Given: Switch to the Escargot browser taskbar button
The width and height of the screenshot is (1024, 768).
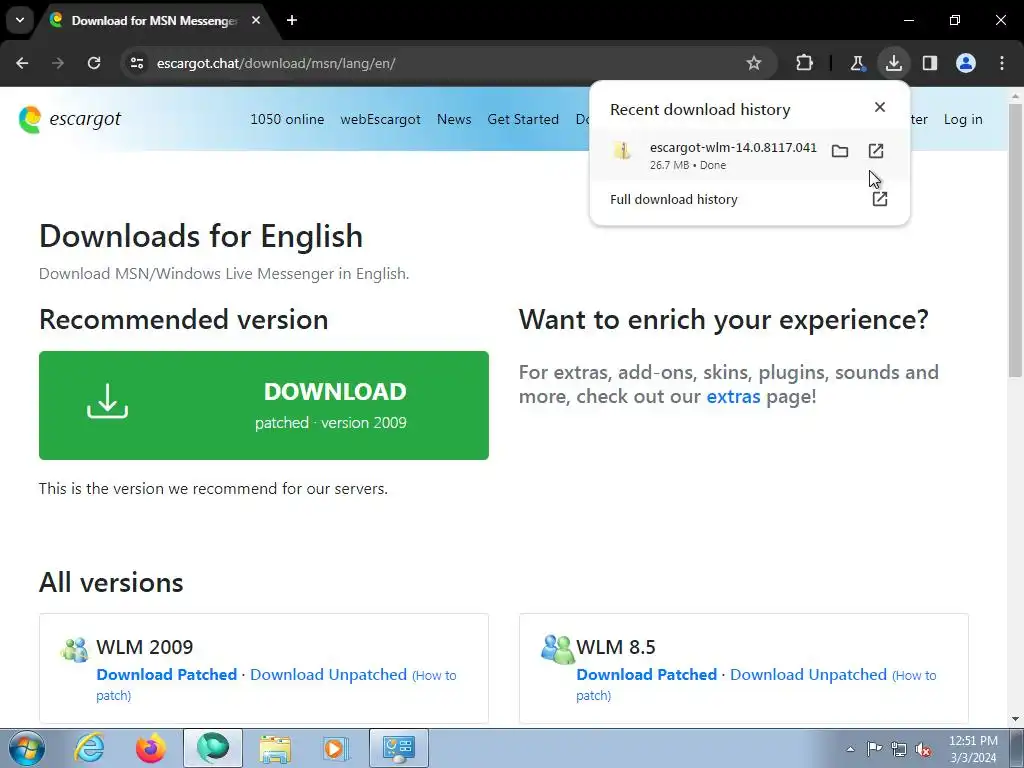Looking at the screenshot, I should coord(213,748).
